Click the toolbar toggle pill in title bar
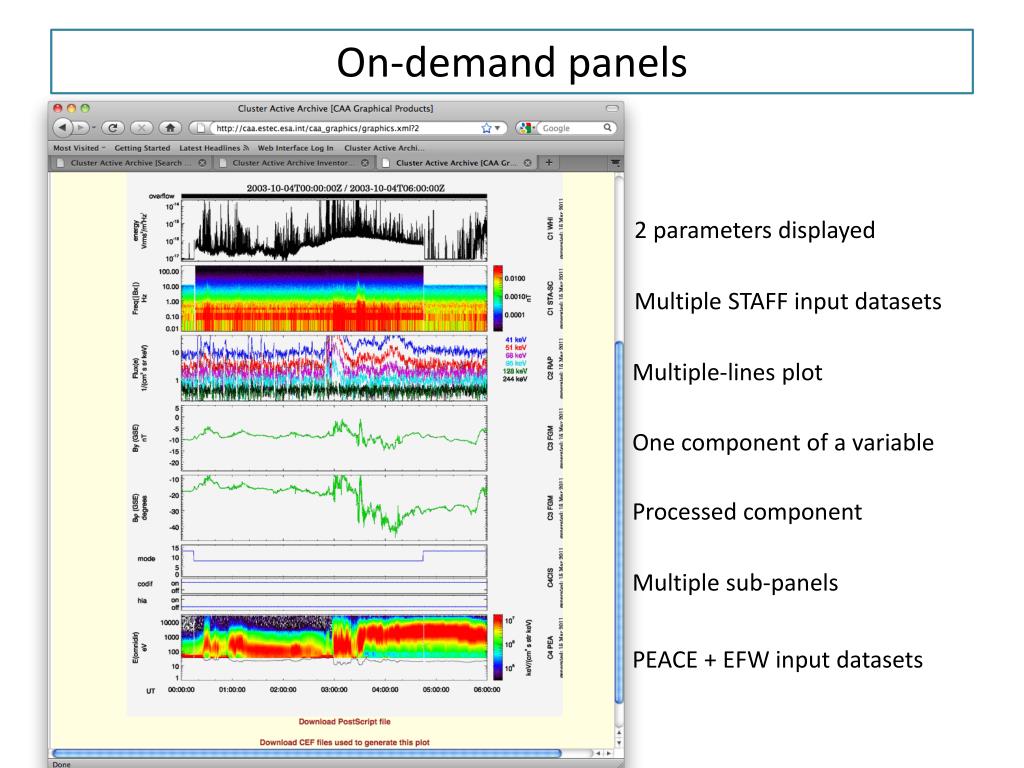The image size is (1024, 768). 612,108
